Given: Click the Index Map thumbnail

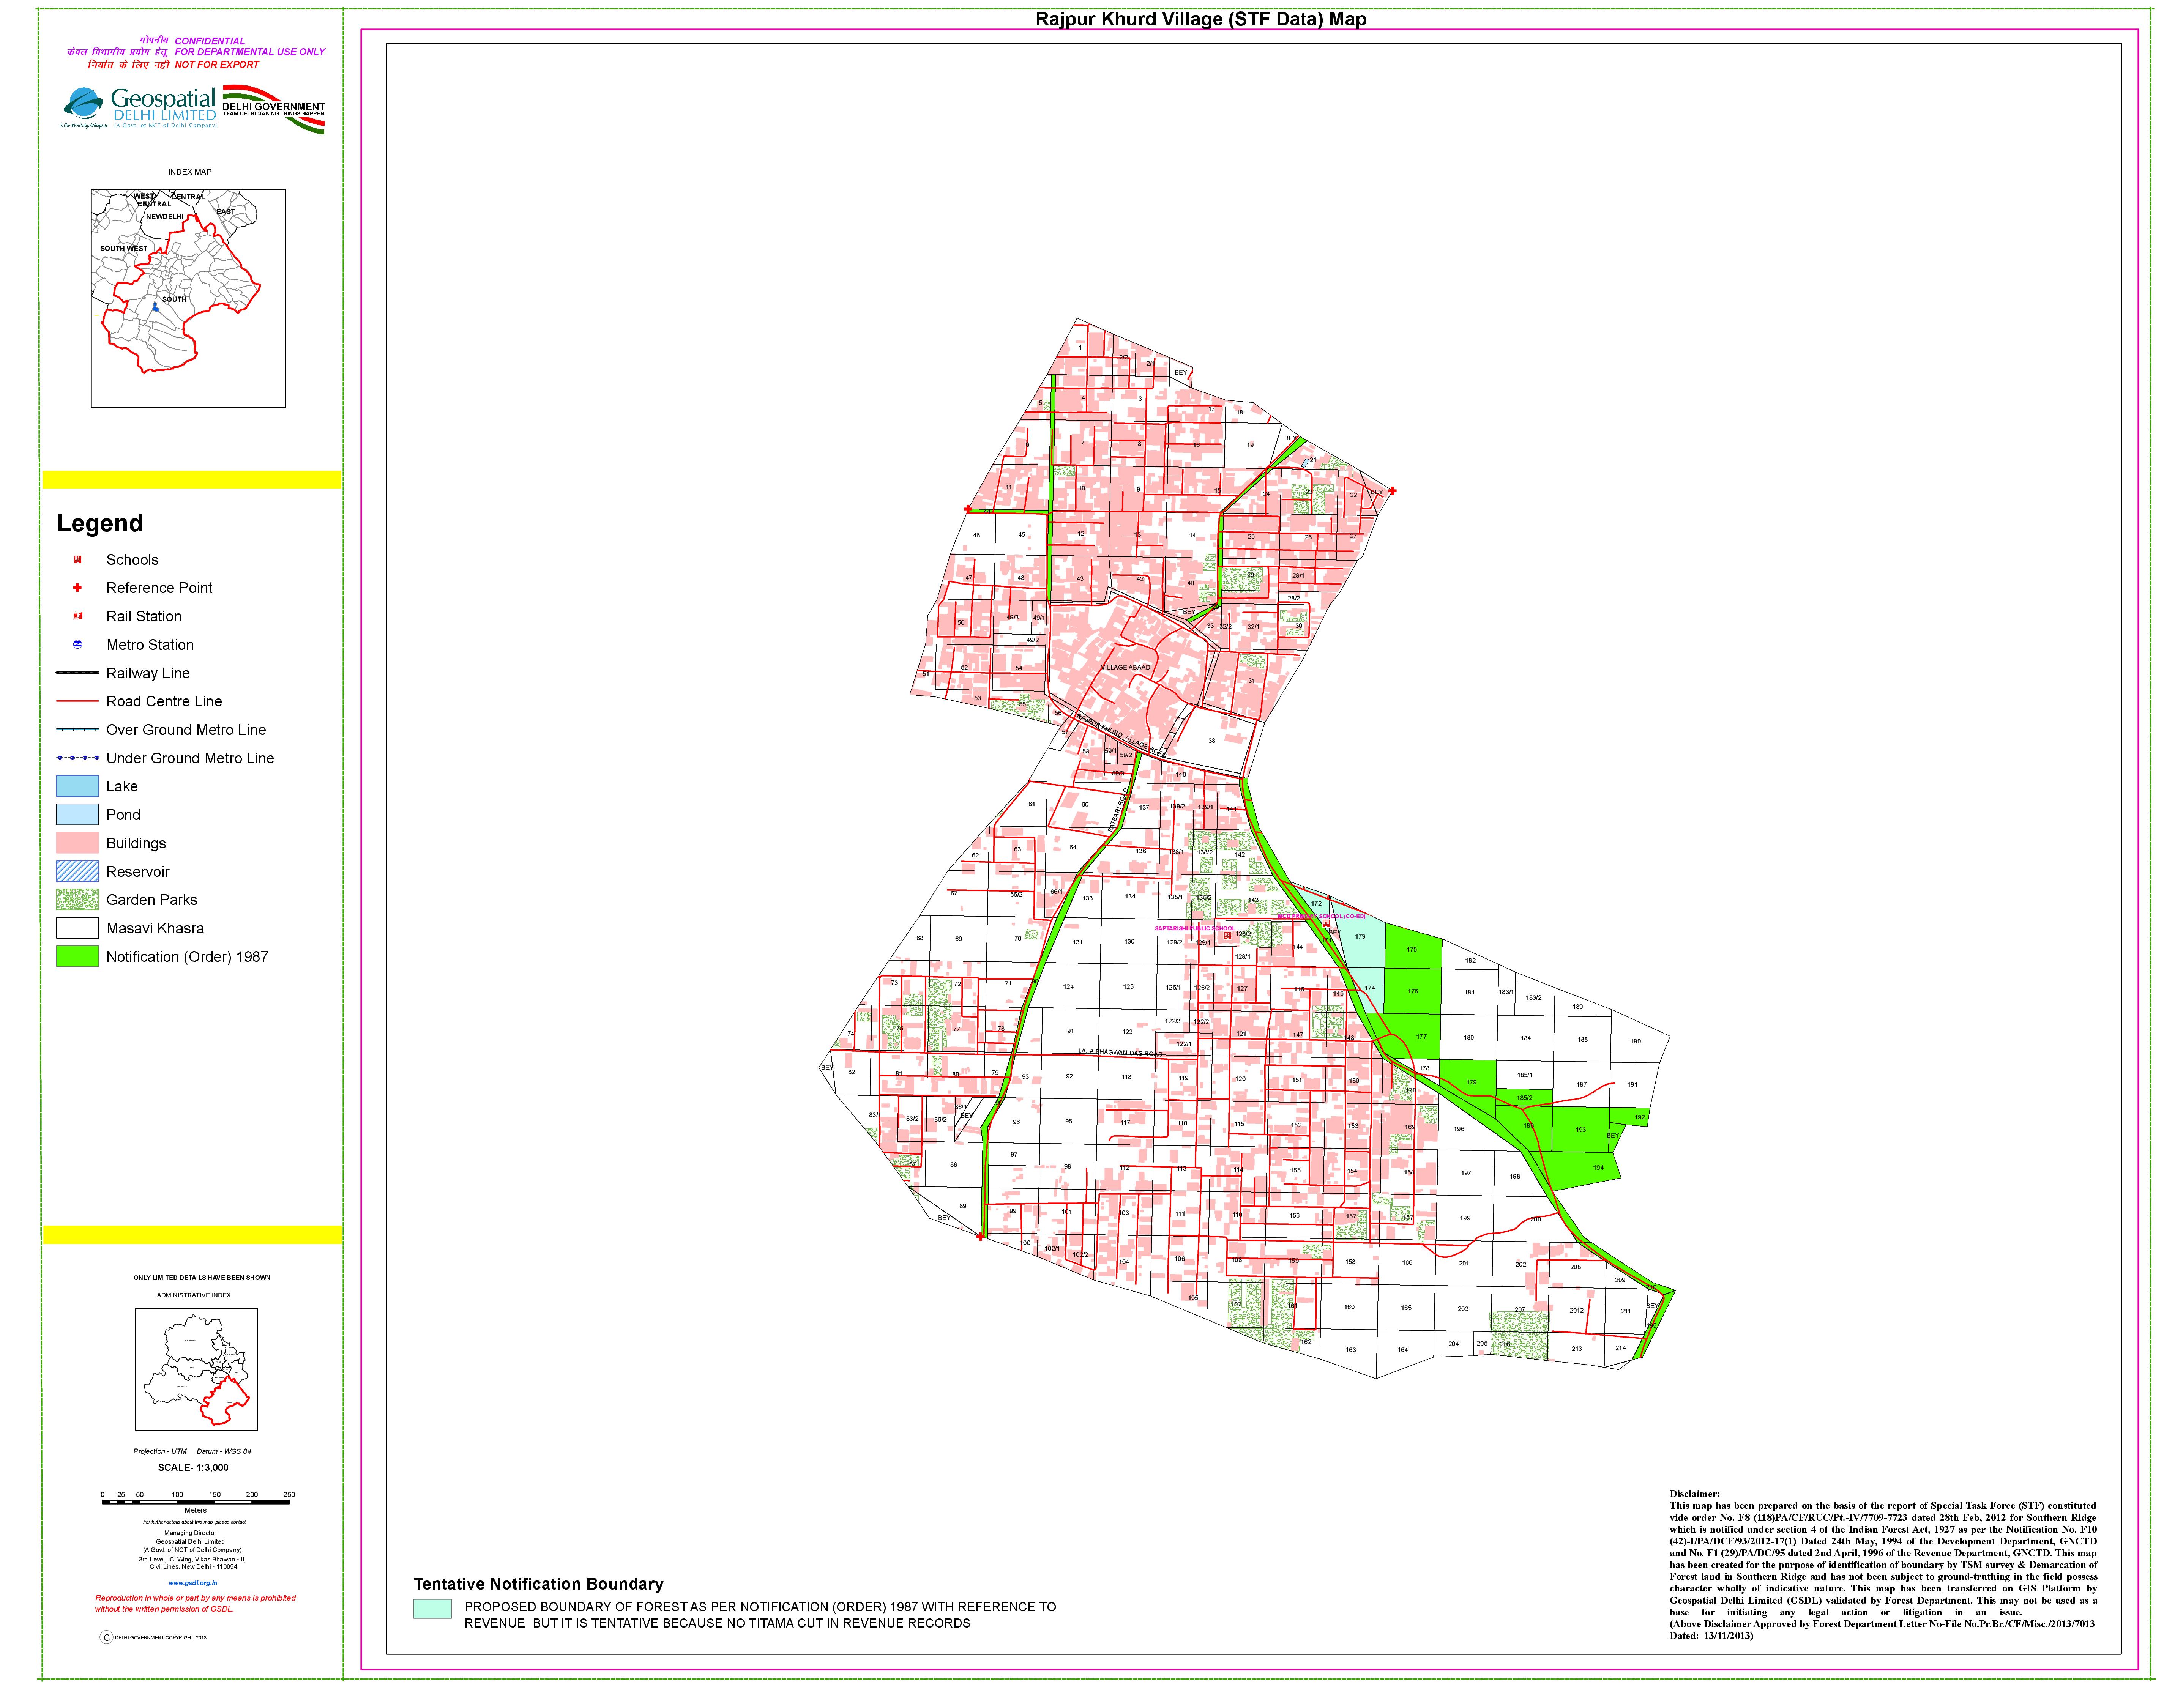Looking at the screenshot, I should coord(188,298).
